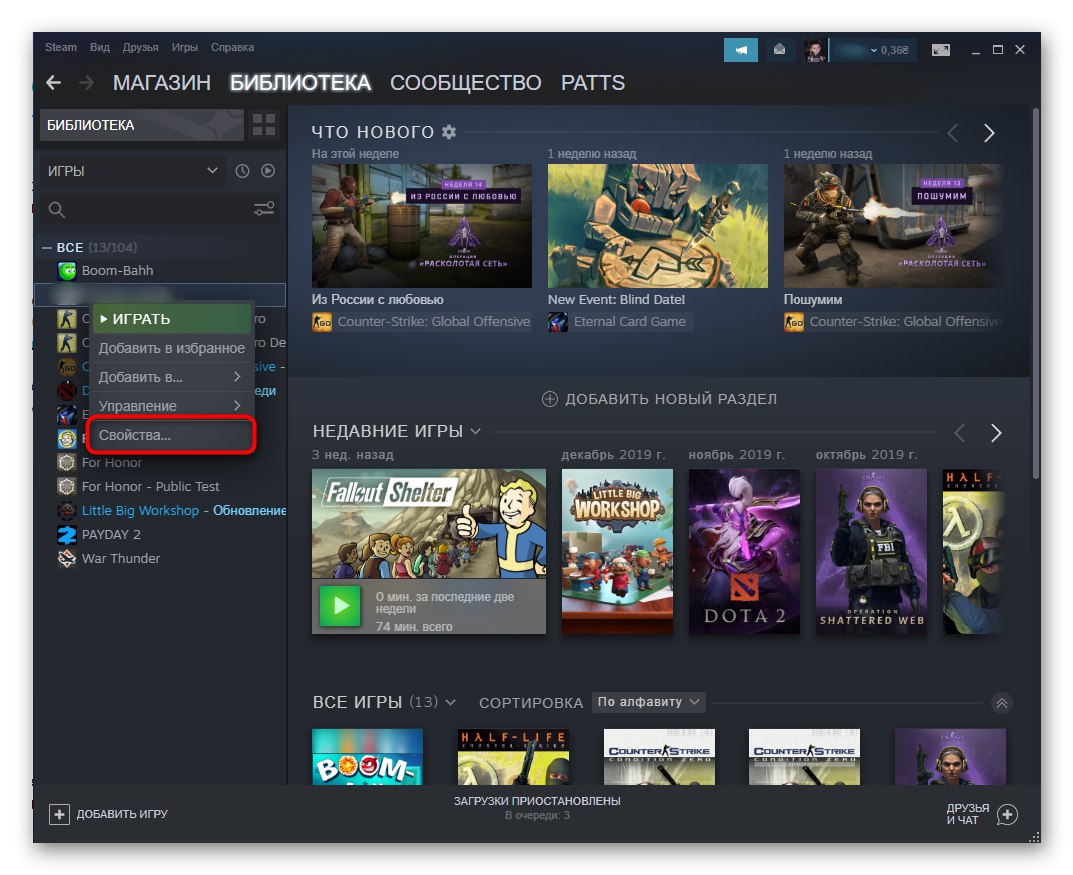Choose Свойства... in context menu
This screenshot has height=875, width=1073.
[171, 435]
